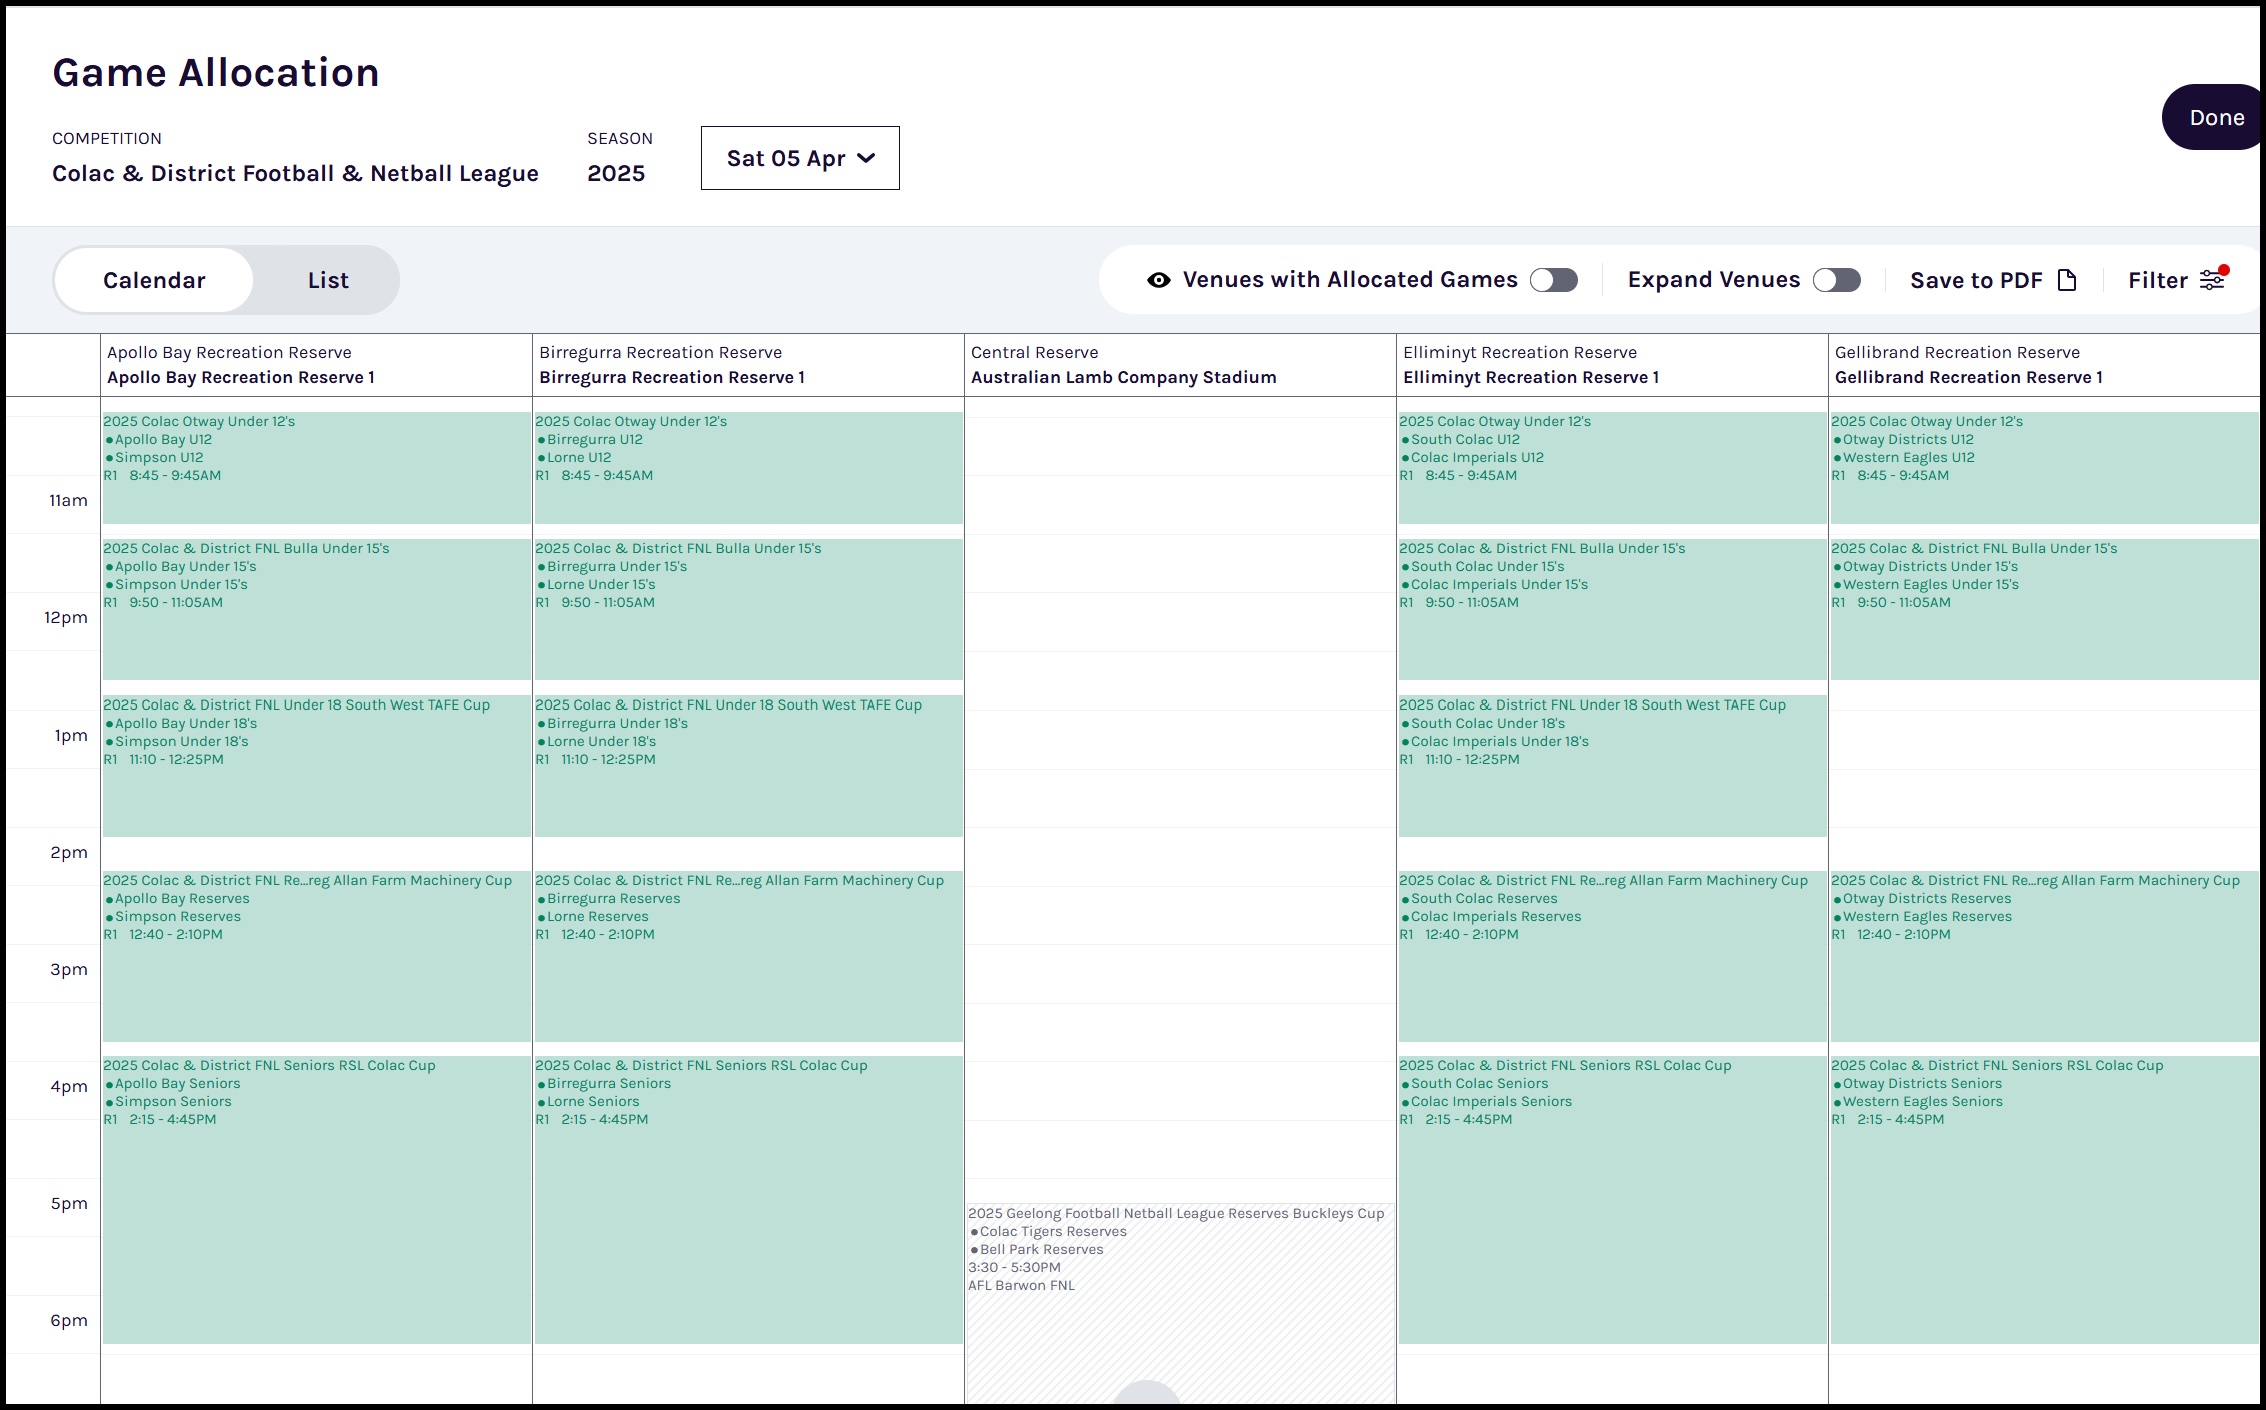Open Apollo Bay vs Simpson Seniors game
2266x1410 pixels.
[317, 1199]
